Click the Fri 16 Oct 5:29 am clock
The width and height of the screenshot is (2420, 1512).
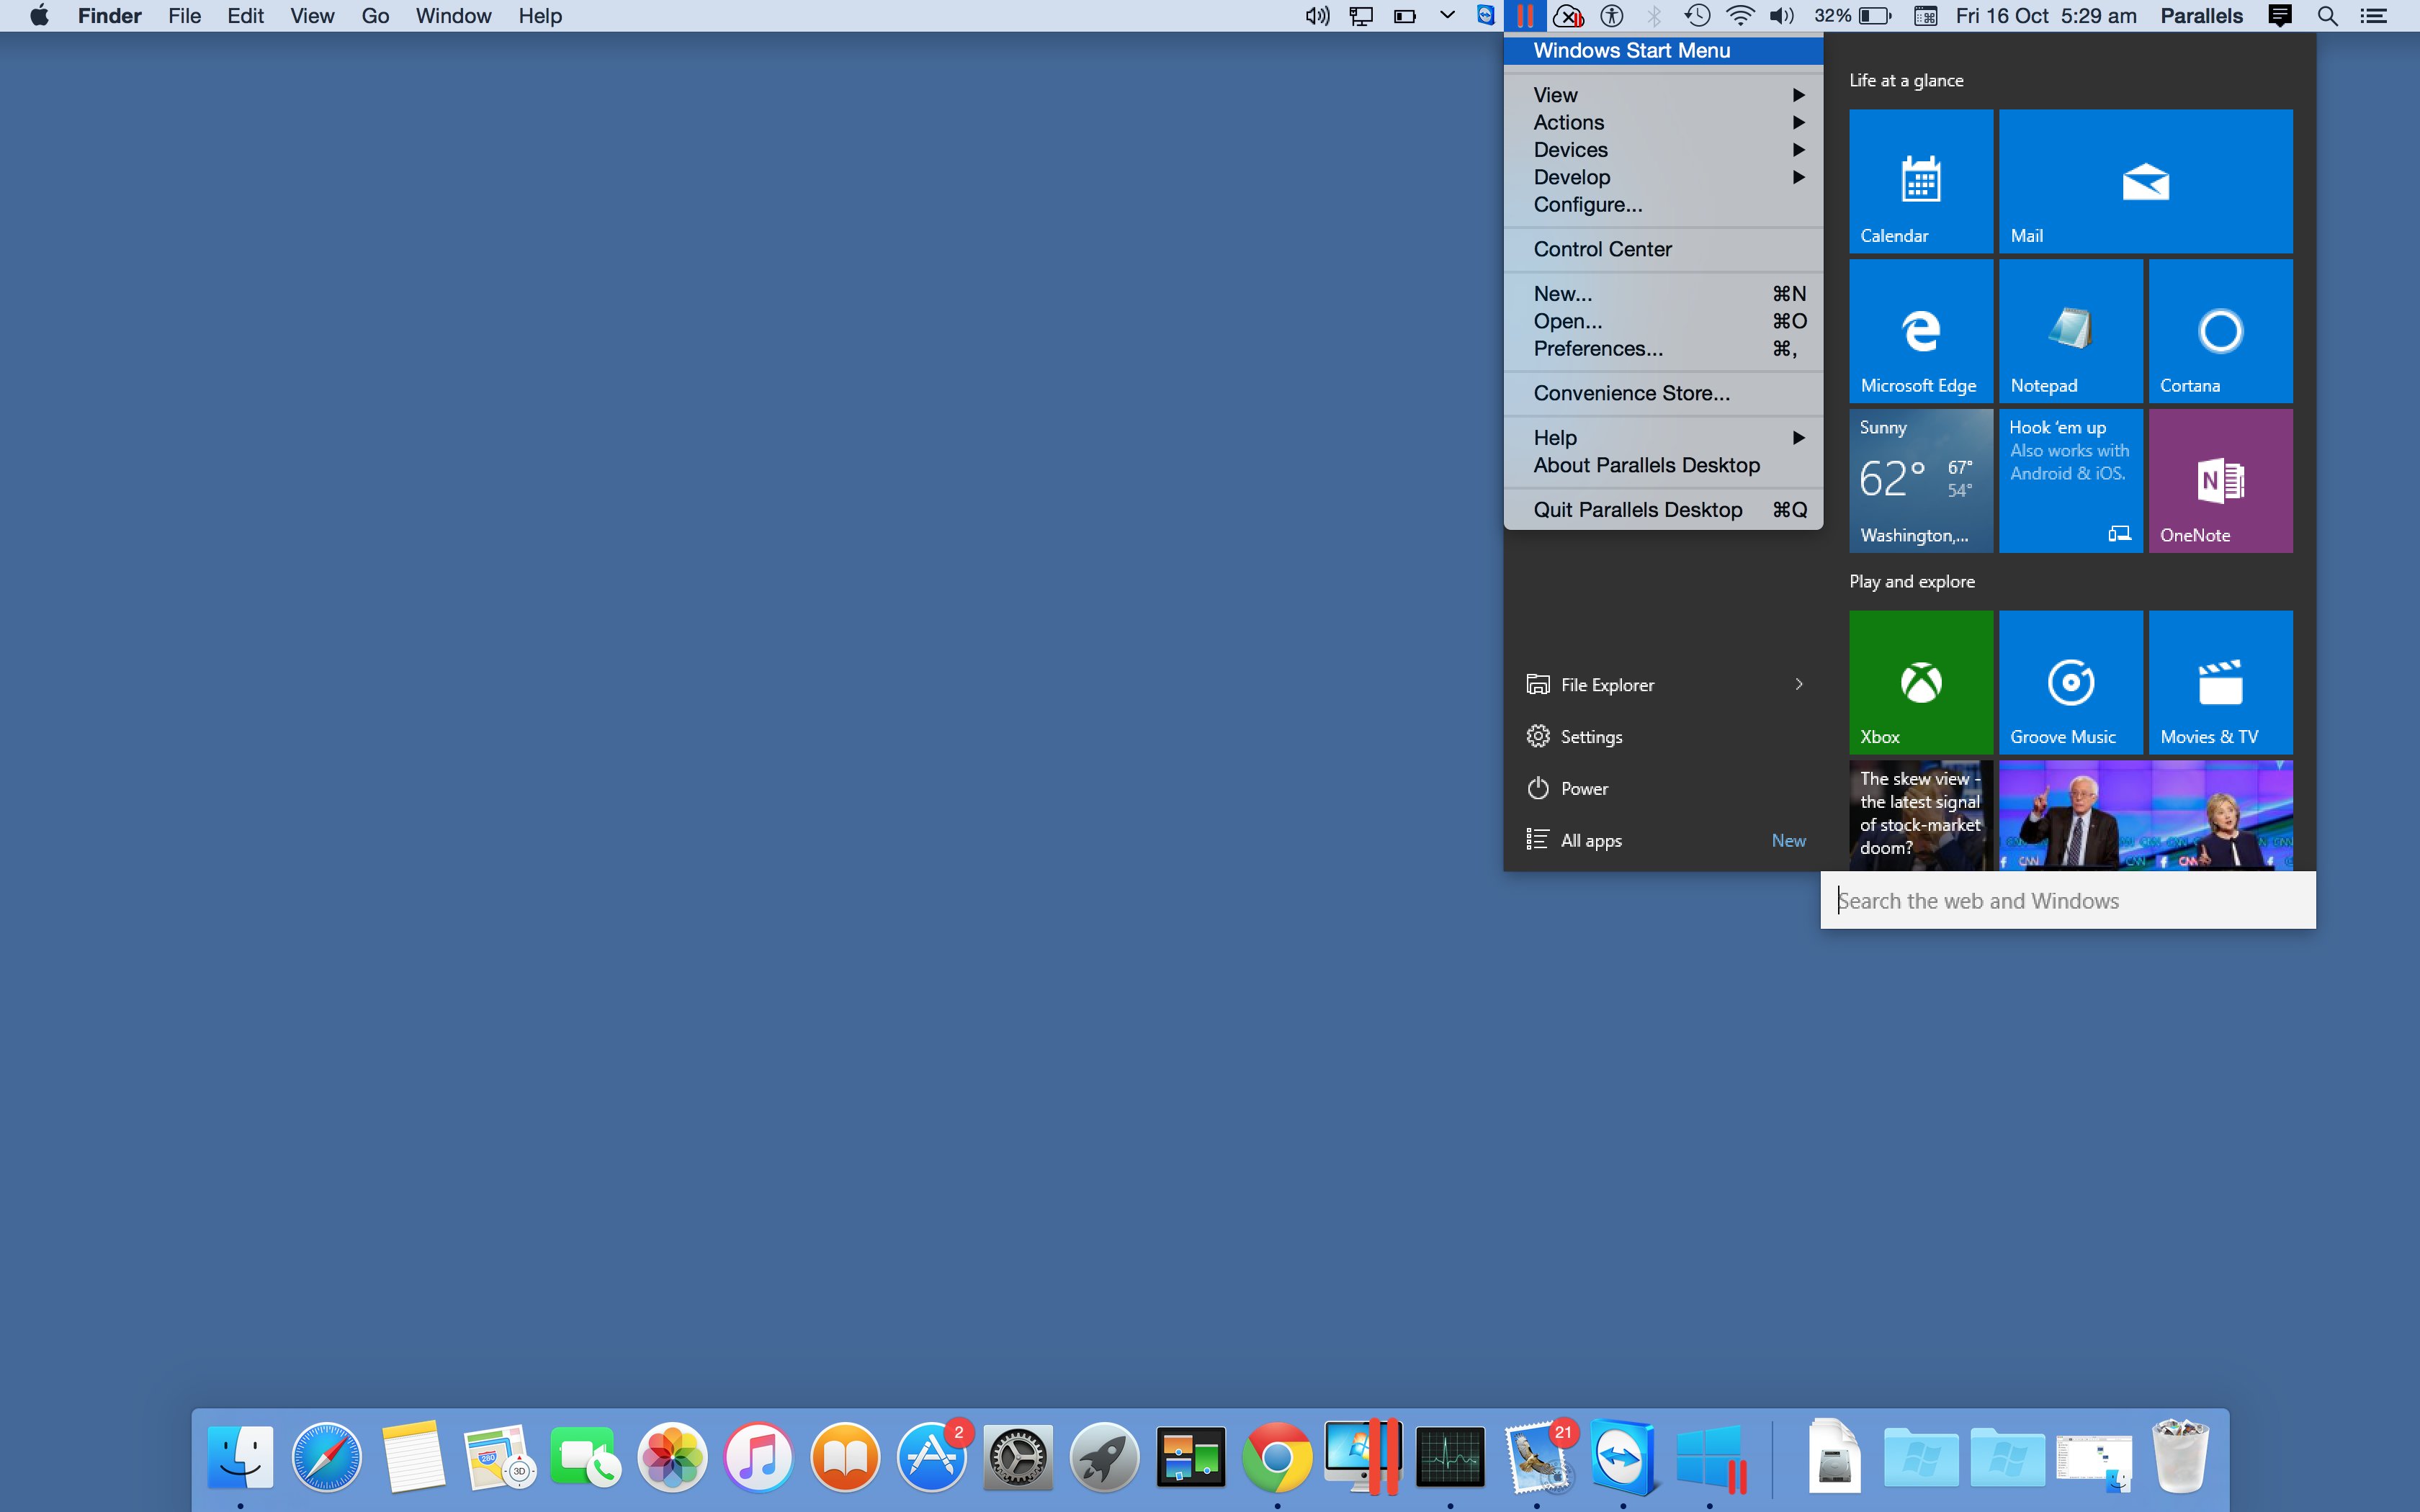pyautogui.click(x=2045, y=16)
